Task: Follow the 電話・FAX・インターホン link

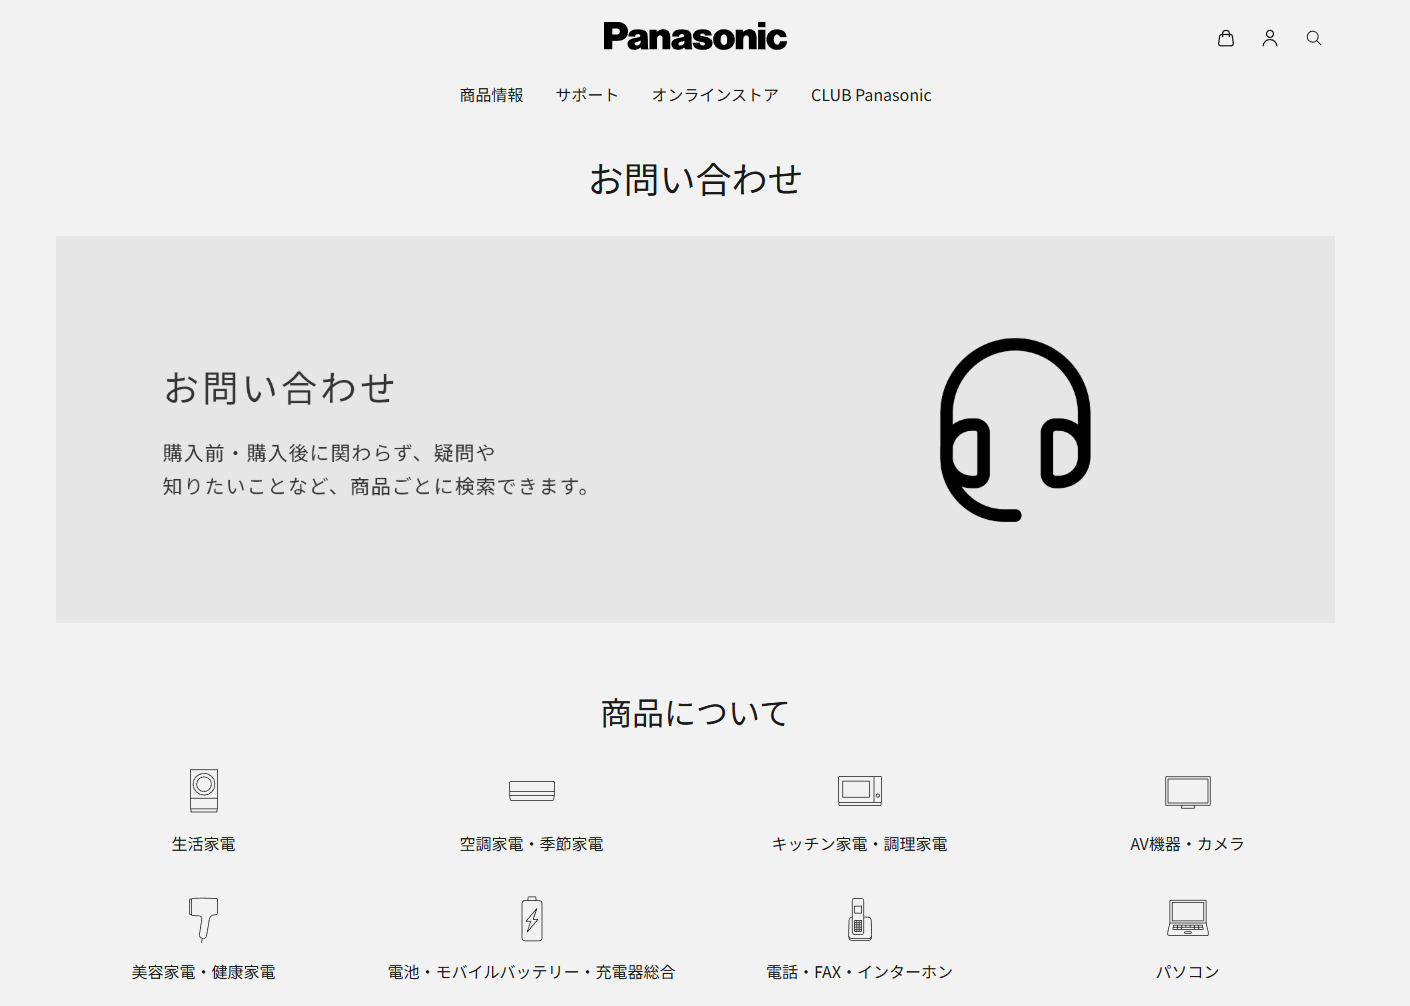Action: pos(860,972)
